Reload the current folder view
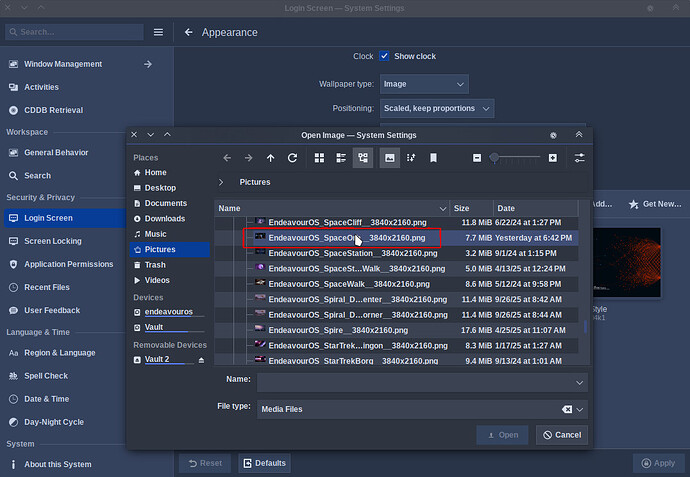 point(292,158)
